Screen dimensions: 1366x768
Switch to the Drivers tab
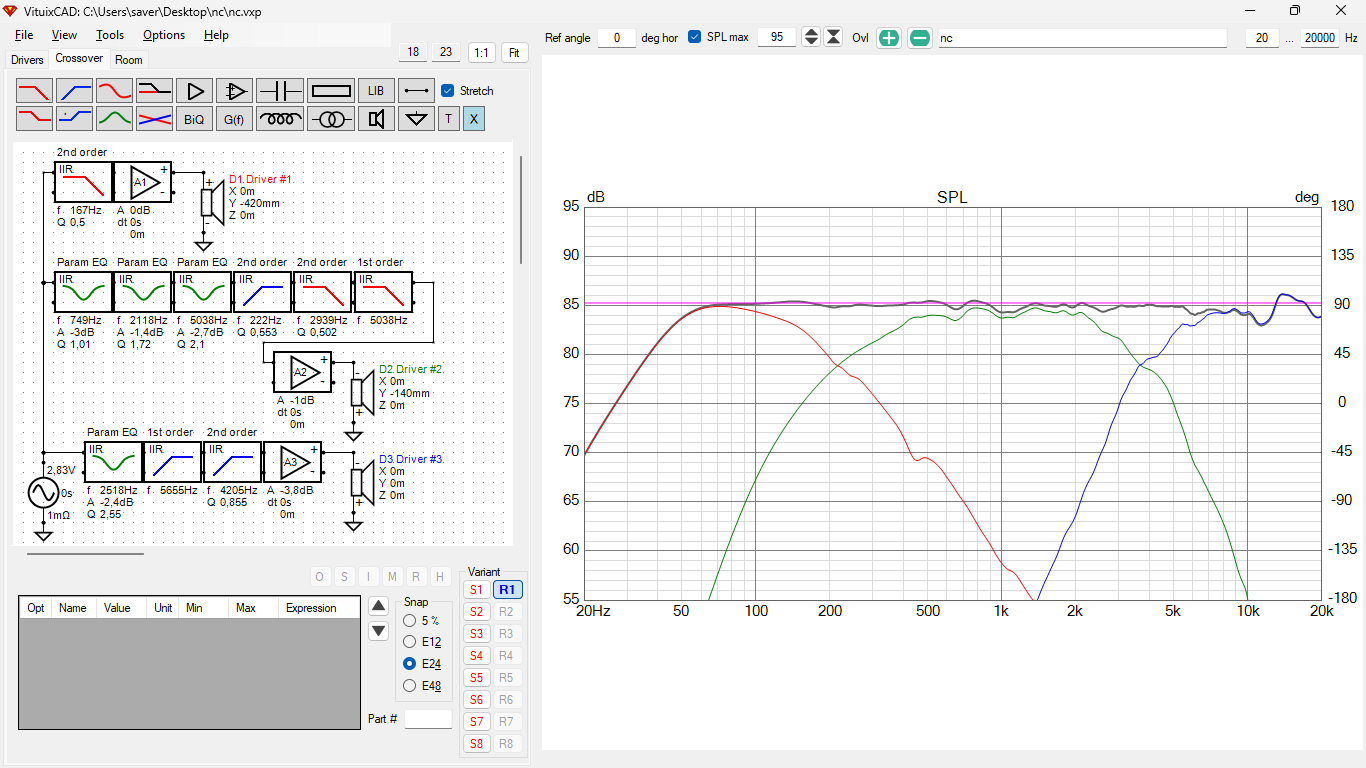coord(27,60)
